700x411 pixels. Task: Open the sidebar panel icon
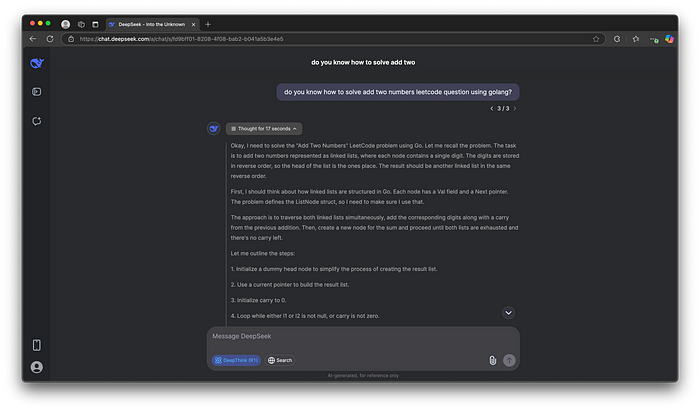pos(37,92)
